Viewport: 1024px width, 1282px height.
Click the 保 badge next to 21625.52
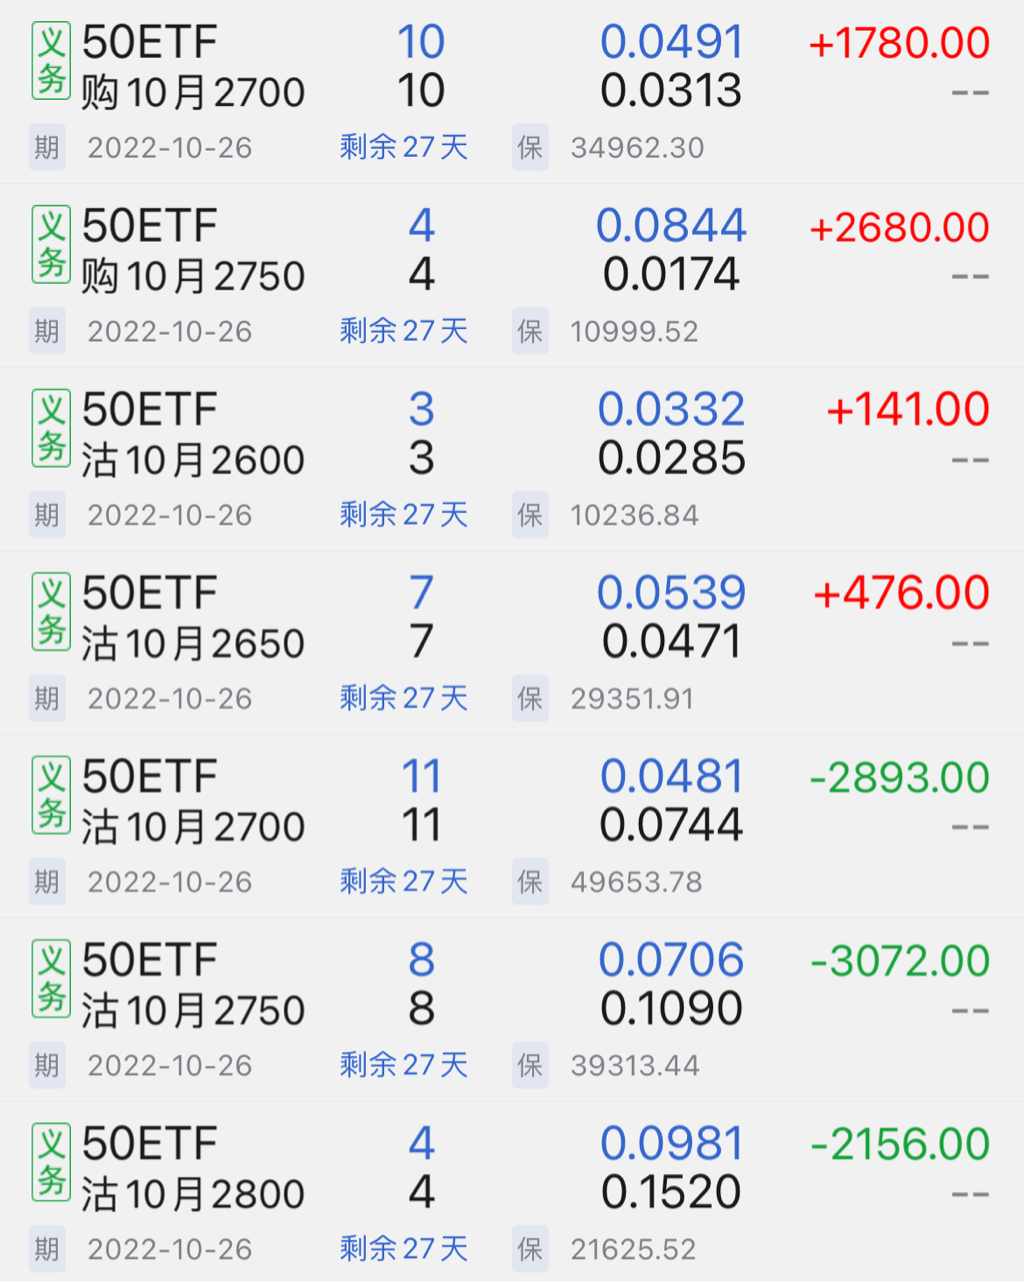click(530, 1249)
